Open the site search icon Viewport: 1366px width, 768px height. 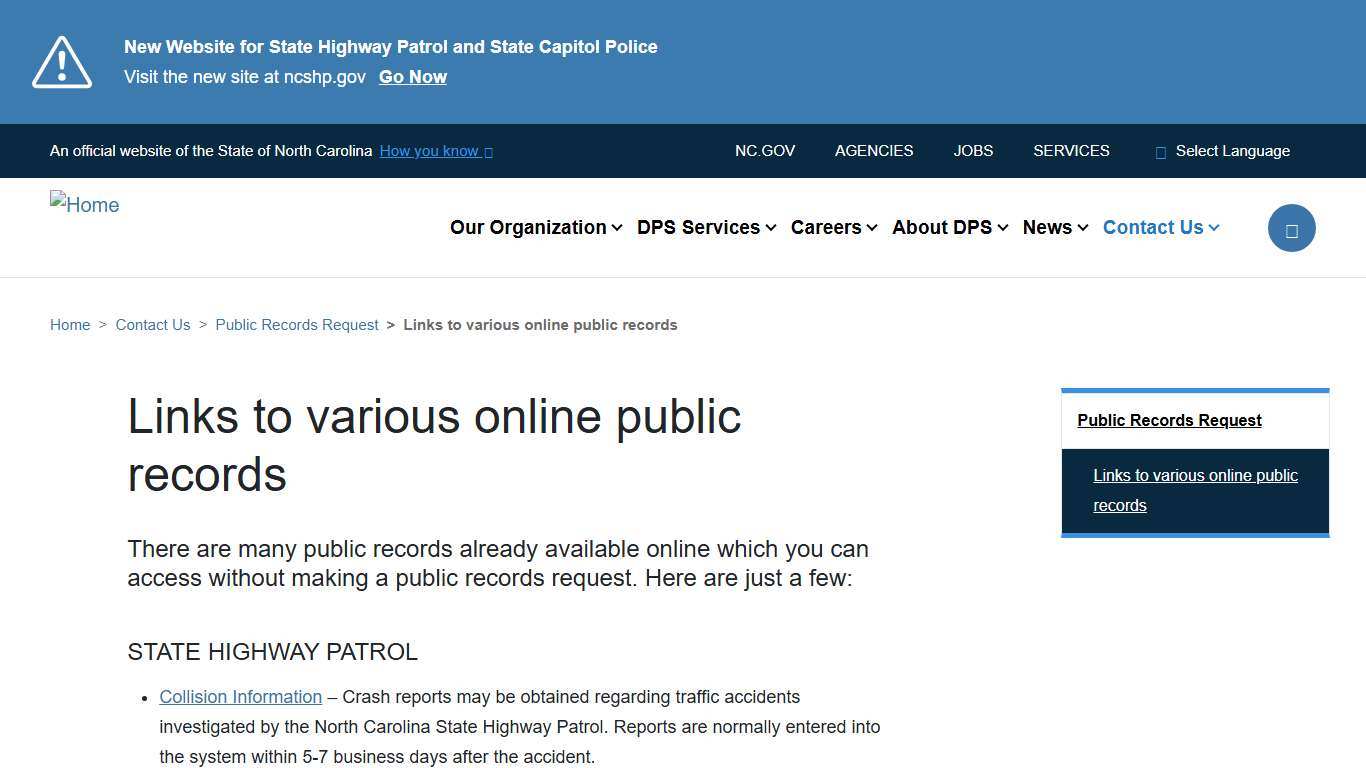pos(1291,227)
